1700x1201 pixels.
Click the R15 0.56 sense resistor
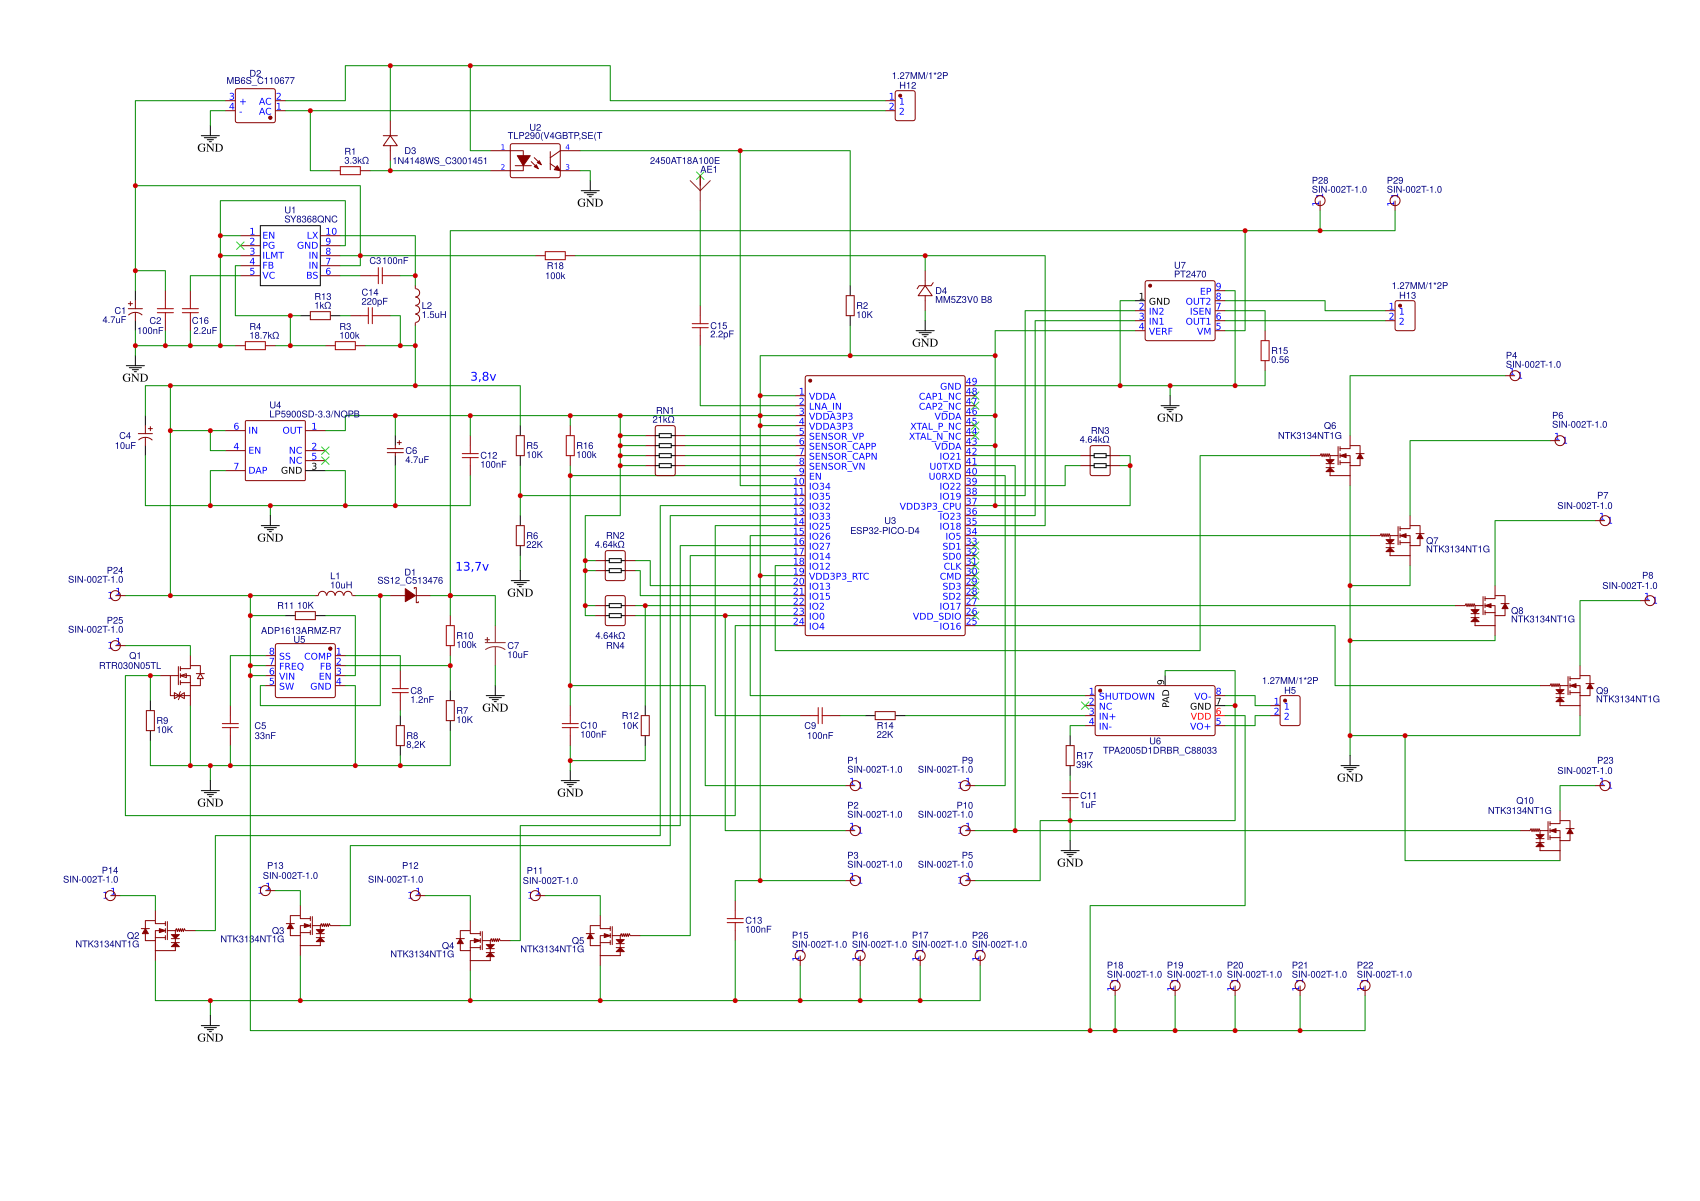pyautogui.click(x=1265, y=351)
